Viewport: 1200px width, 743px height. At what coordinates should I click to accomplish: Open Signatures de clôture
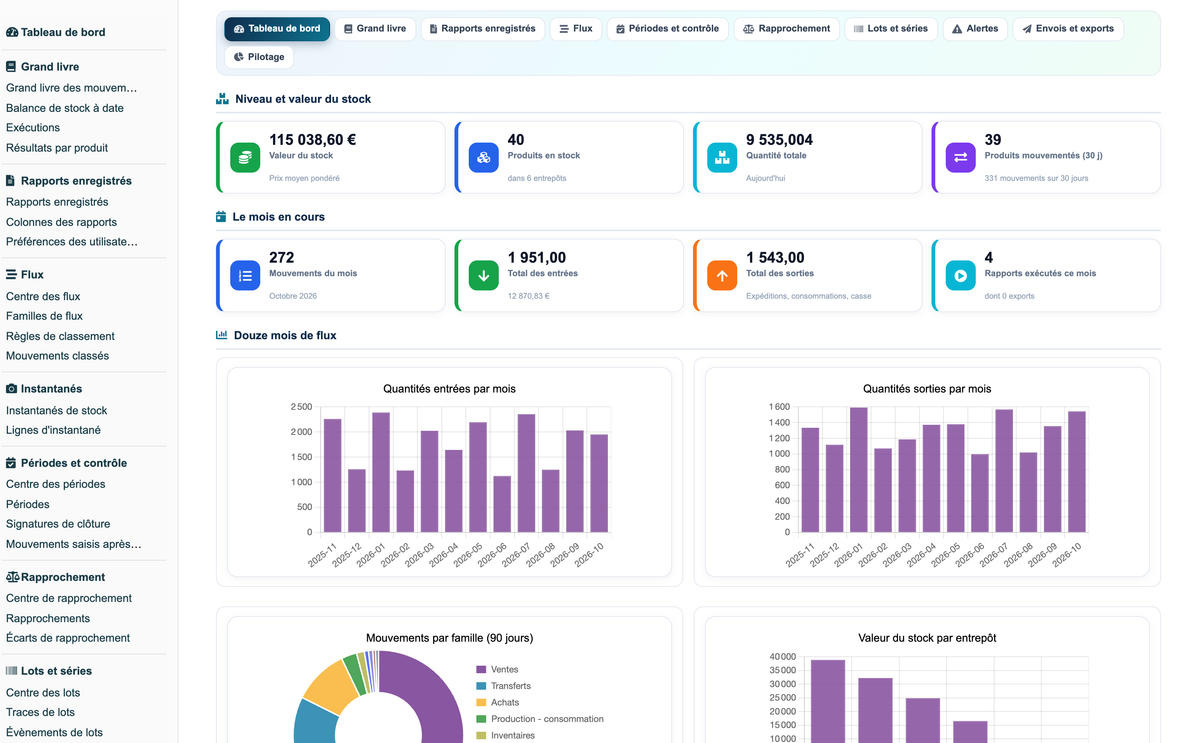click(x=58, y=524)
